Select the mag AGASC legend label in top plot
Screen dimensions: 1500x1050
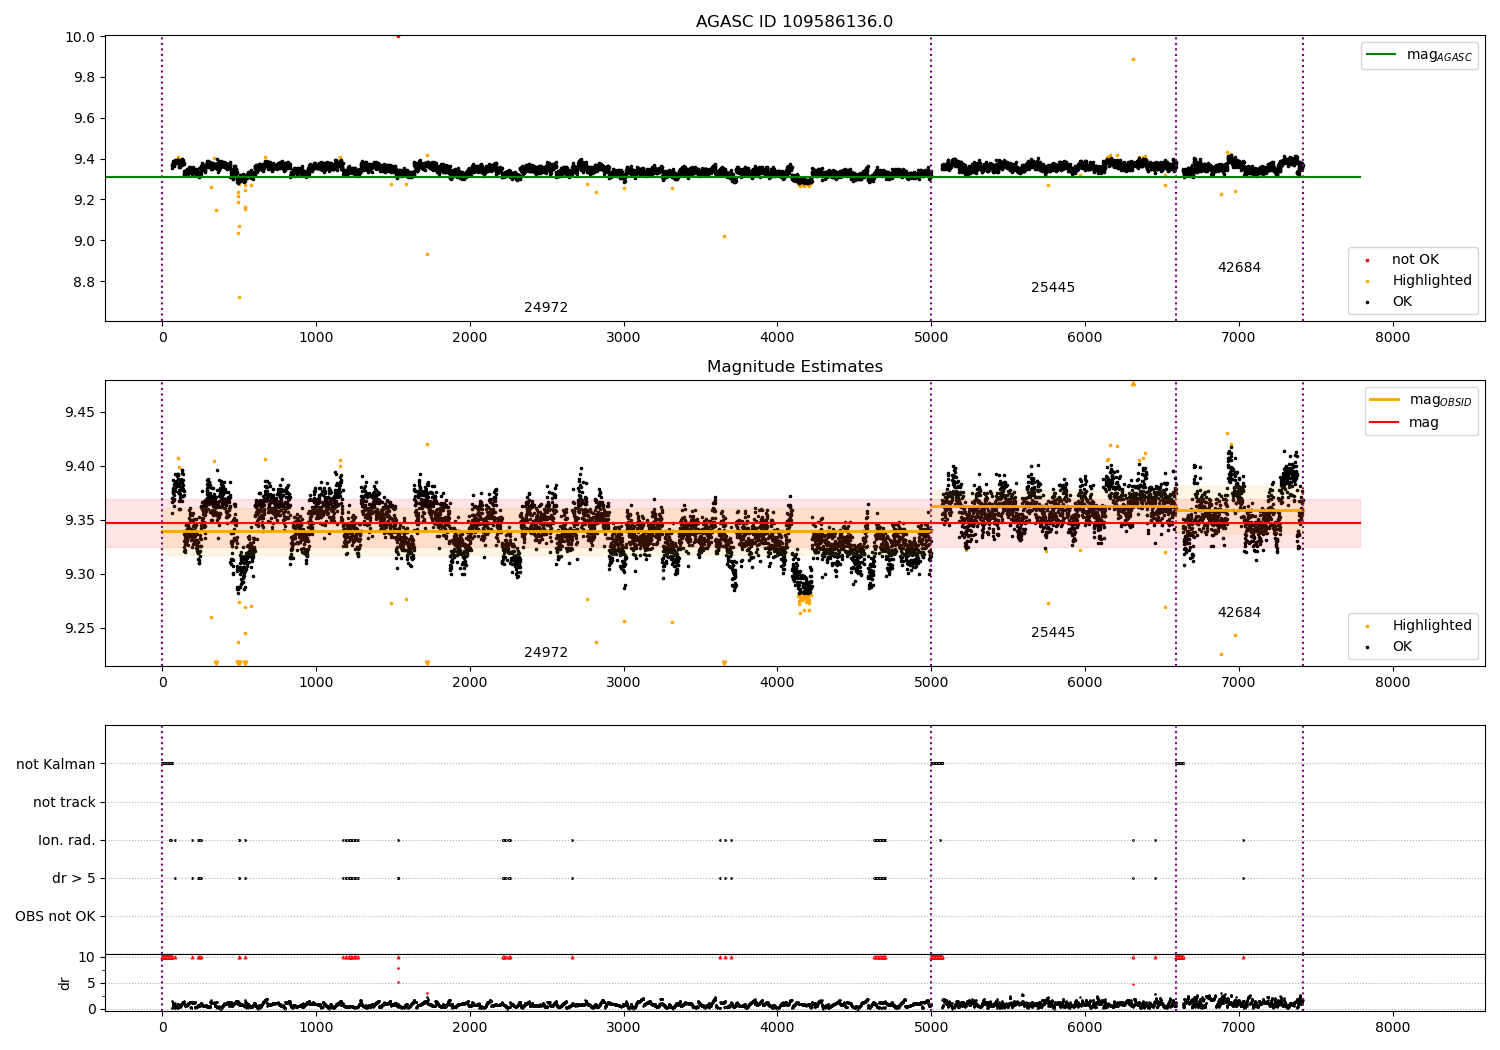pyautogui.click(x=1439, y=55)
